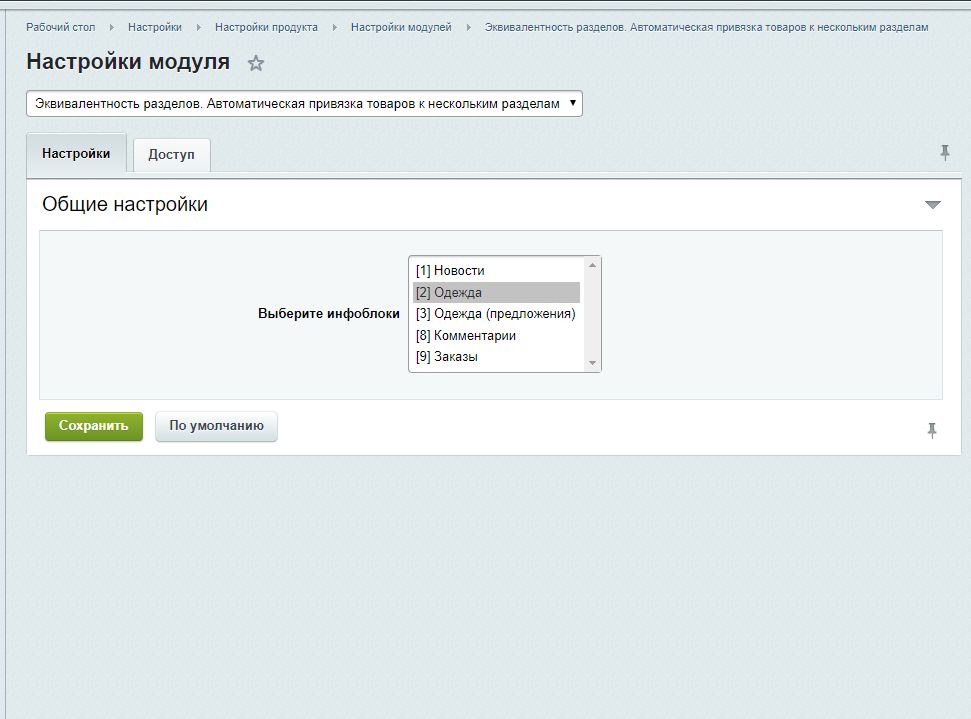The height and width of the screenshot is (719, 971).
Task: Select the [2] Одежда infoblock
Action: pyautogui.click(x=448, y=293)
